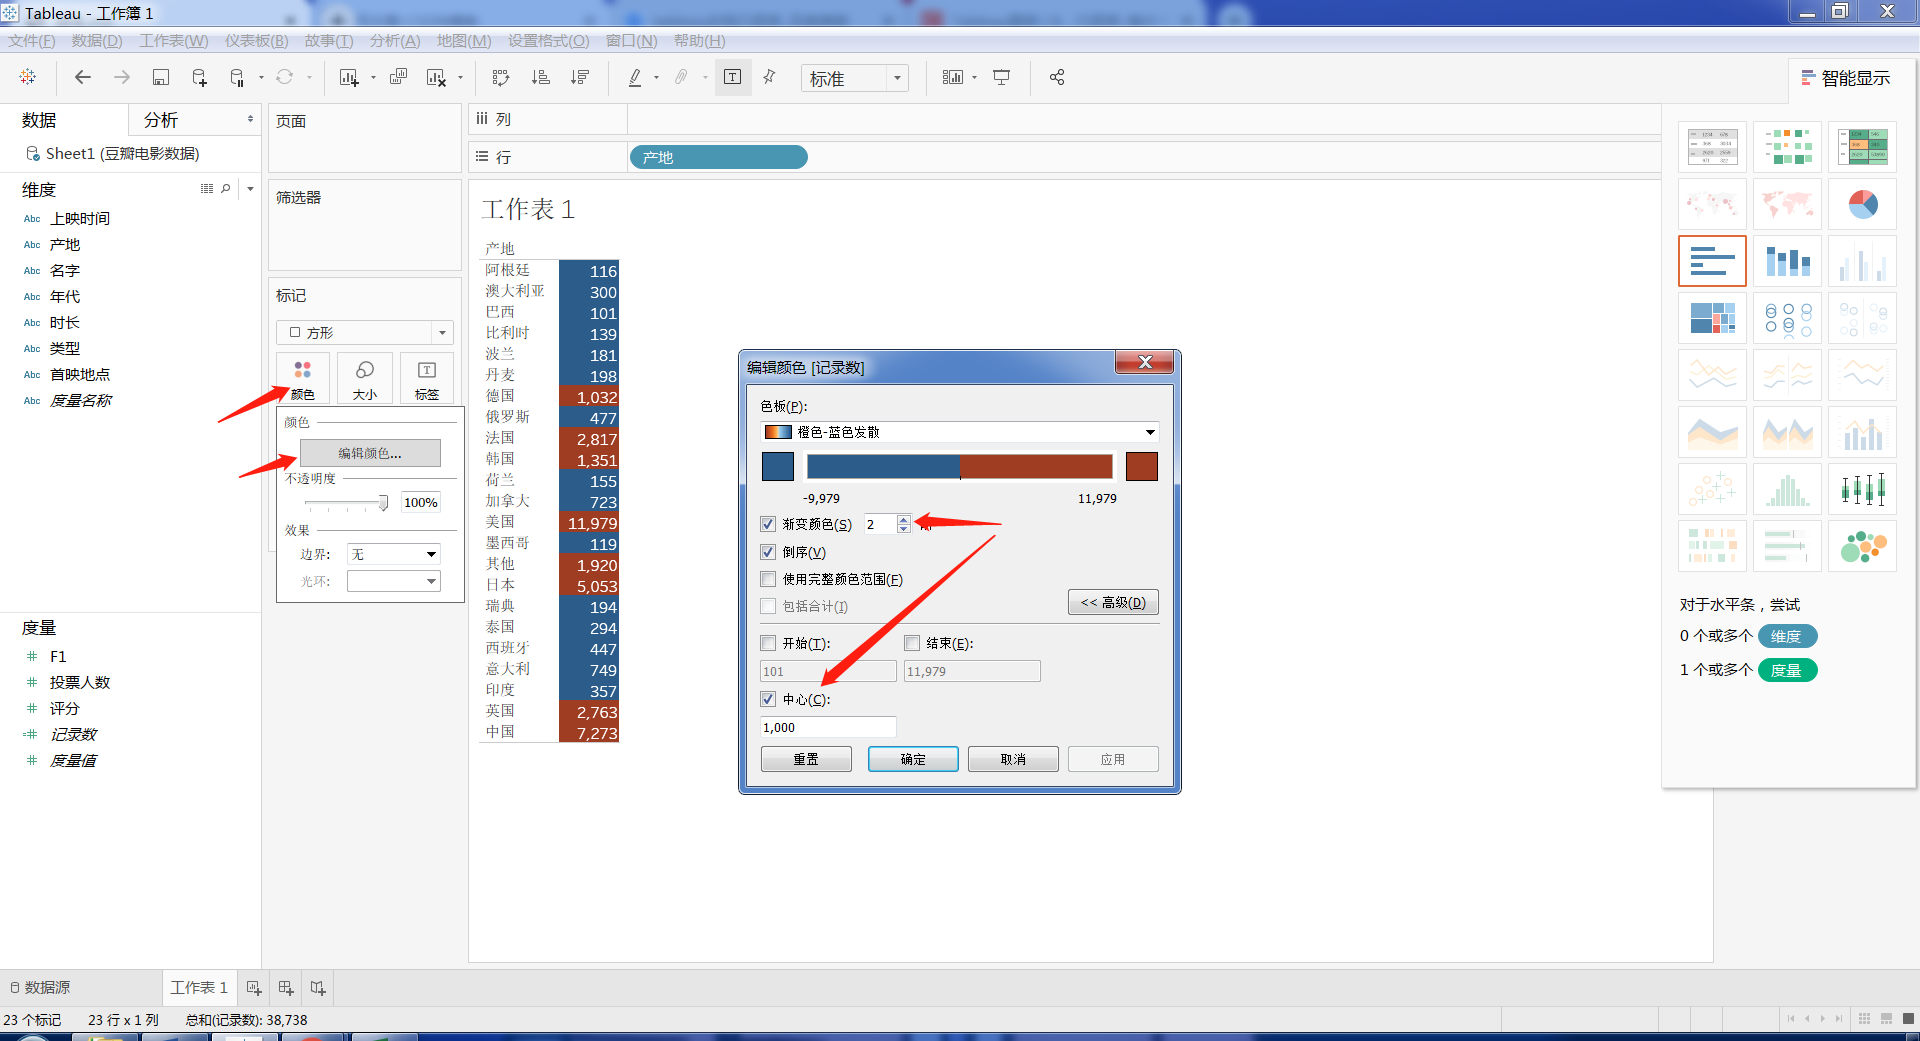
Task: Toggle the start (开始) checkbox
Action: pyautogui.click(x=768, y=643)
